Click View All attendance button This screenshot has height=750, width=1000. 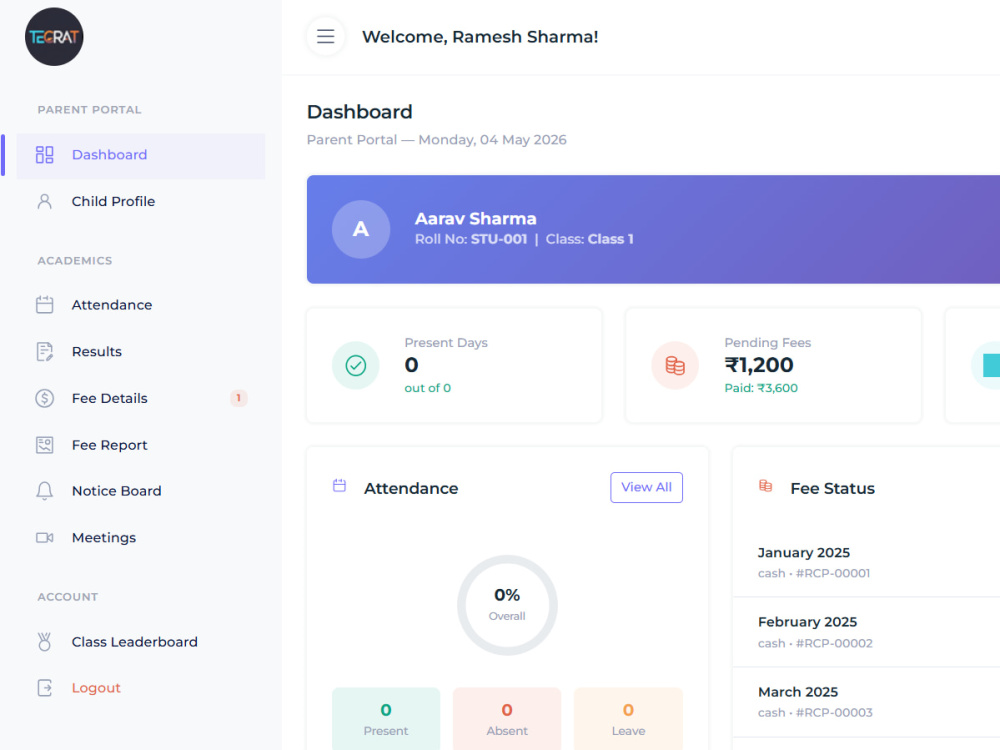tap(646, 487)
